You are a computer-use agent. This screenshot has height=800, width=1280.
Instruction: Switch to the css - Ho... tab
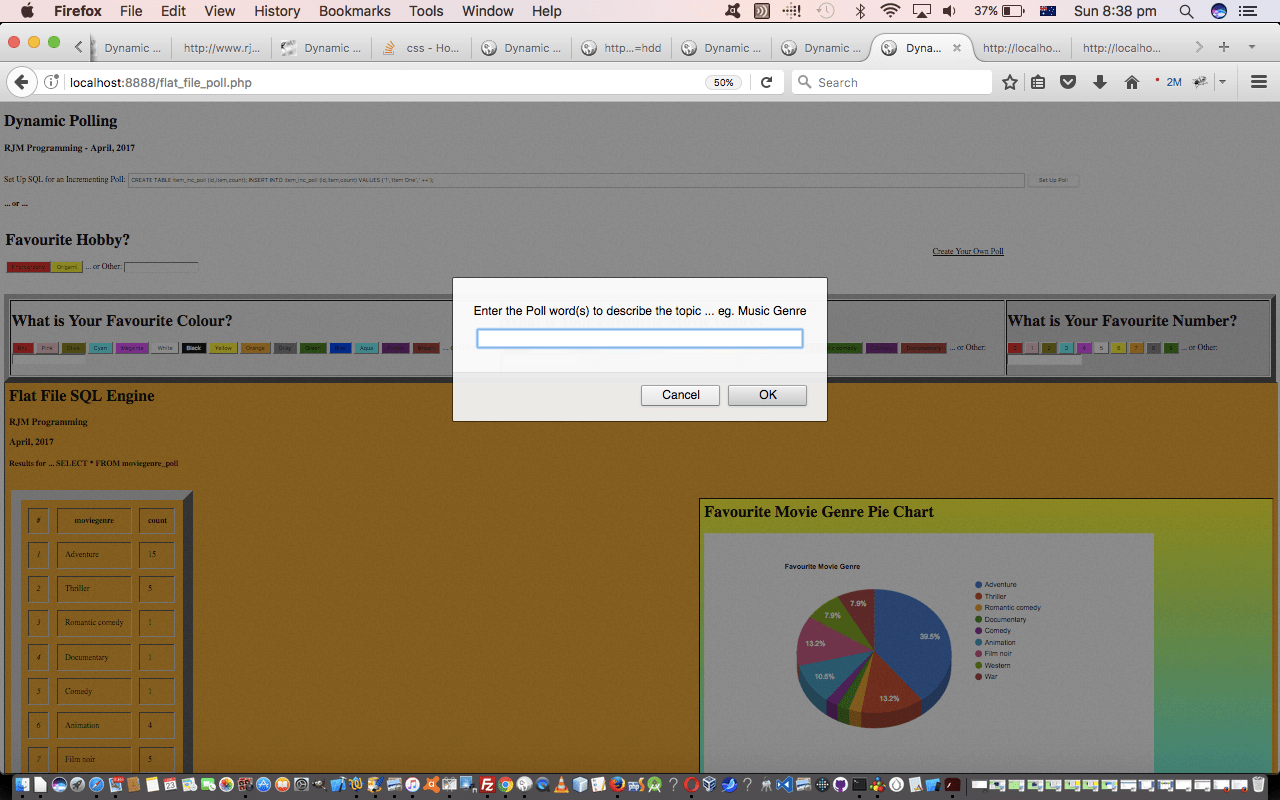click(422, 48)
